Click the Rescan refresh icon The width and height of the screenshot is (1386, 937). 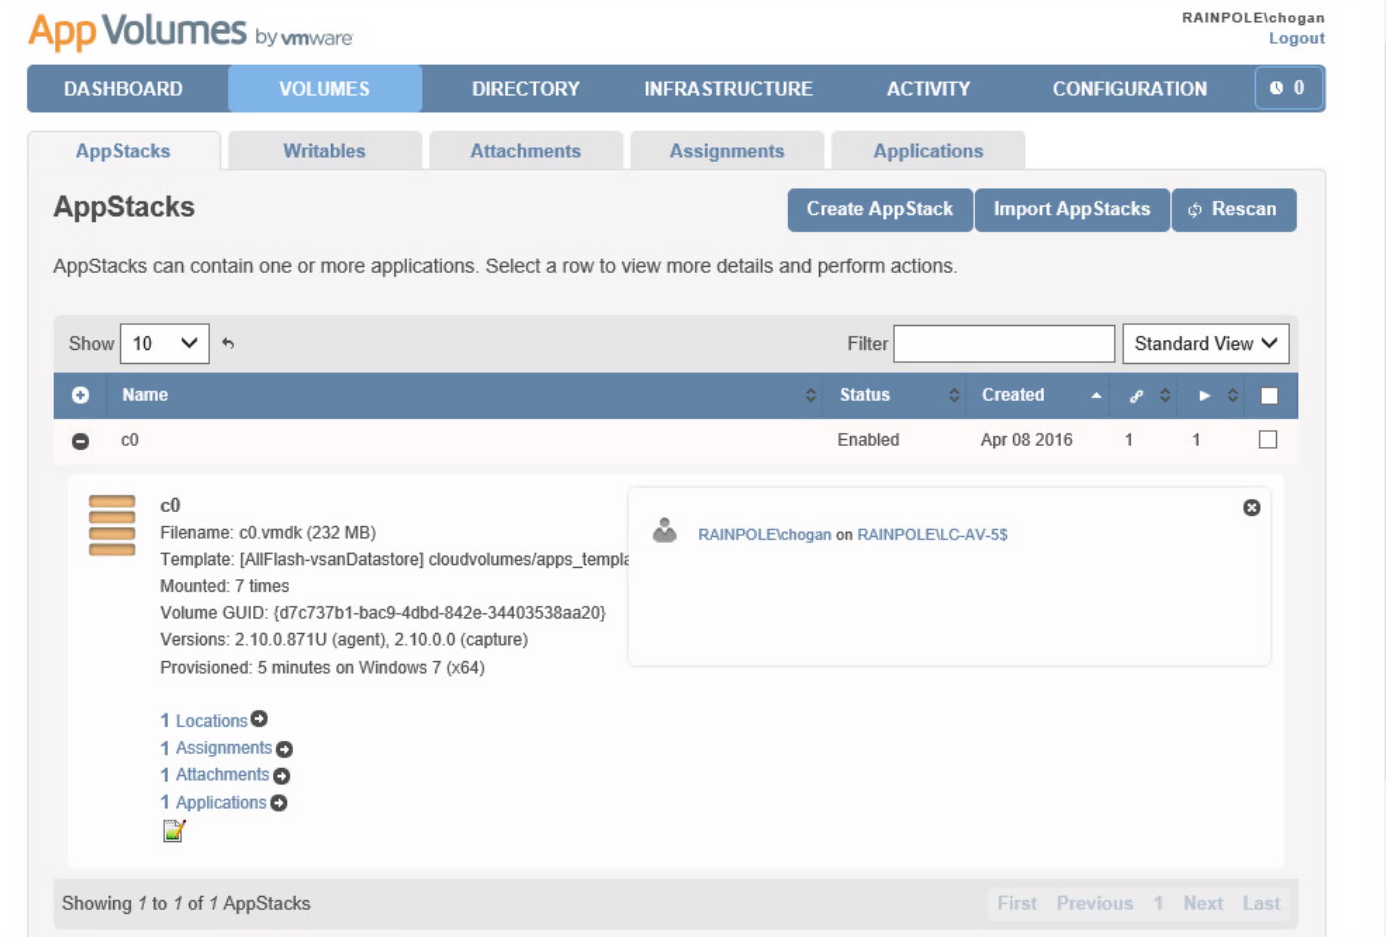click(1193, 210)
